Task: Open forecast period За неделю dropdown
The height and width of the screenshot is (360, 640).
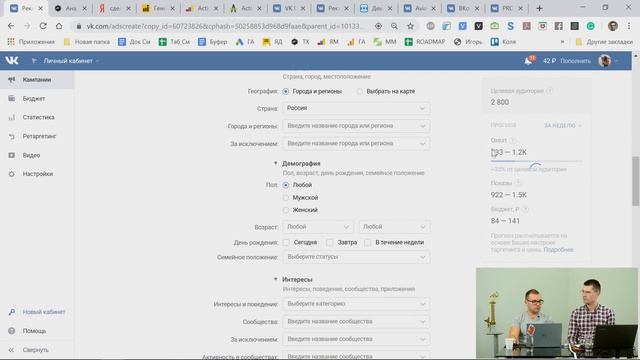Action: 562,125
